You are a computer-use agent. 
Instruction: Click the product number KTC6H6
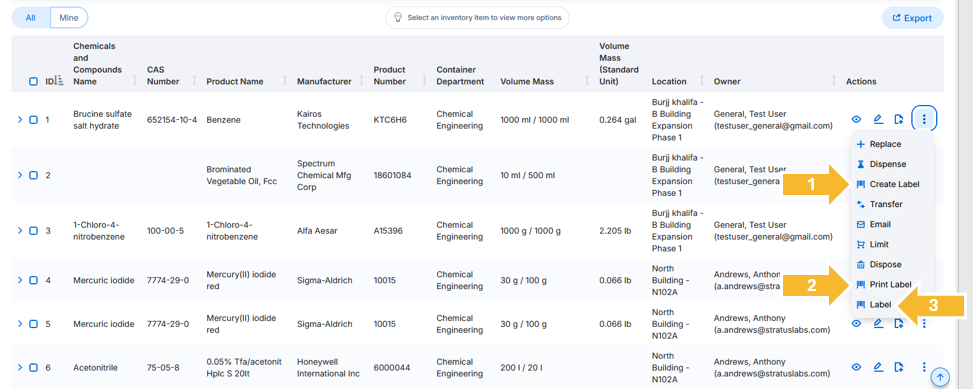coord(390,119)
